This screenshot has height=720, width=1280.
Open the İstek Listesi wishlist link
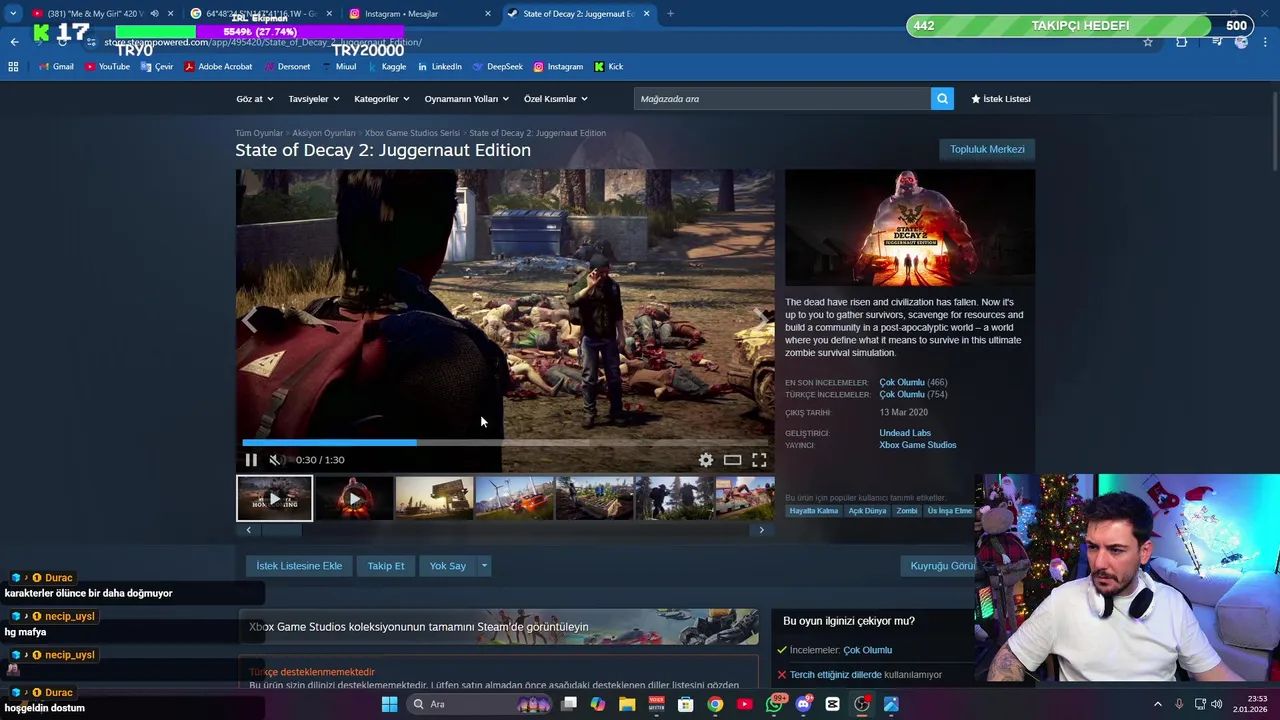coord(1000,99)
